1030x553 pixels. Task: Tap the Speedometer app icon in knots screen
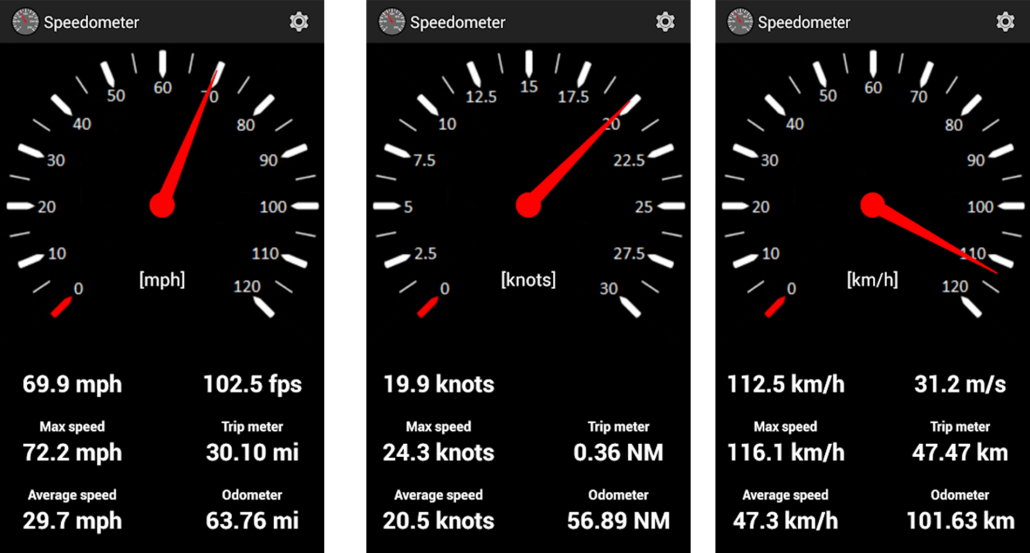coord(392,22)
